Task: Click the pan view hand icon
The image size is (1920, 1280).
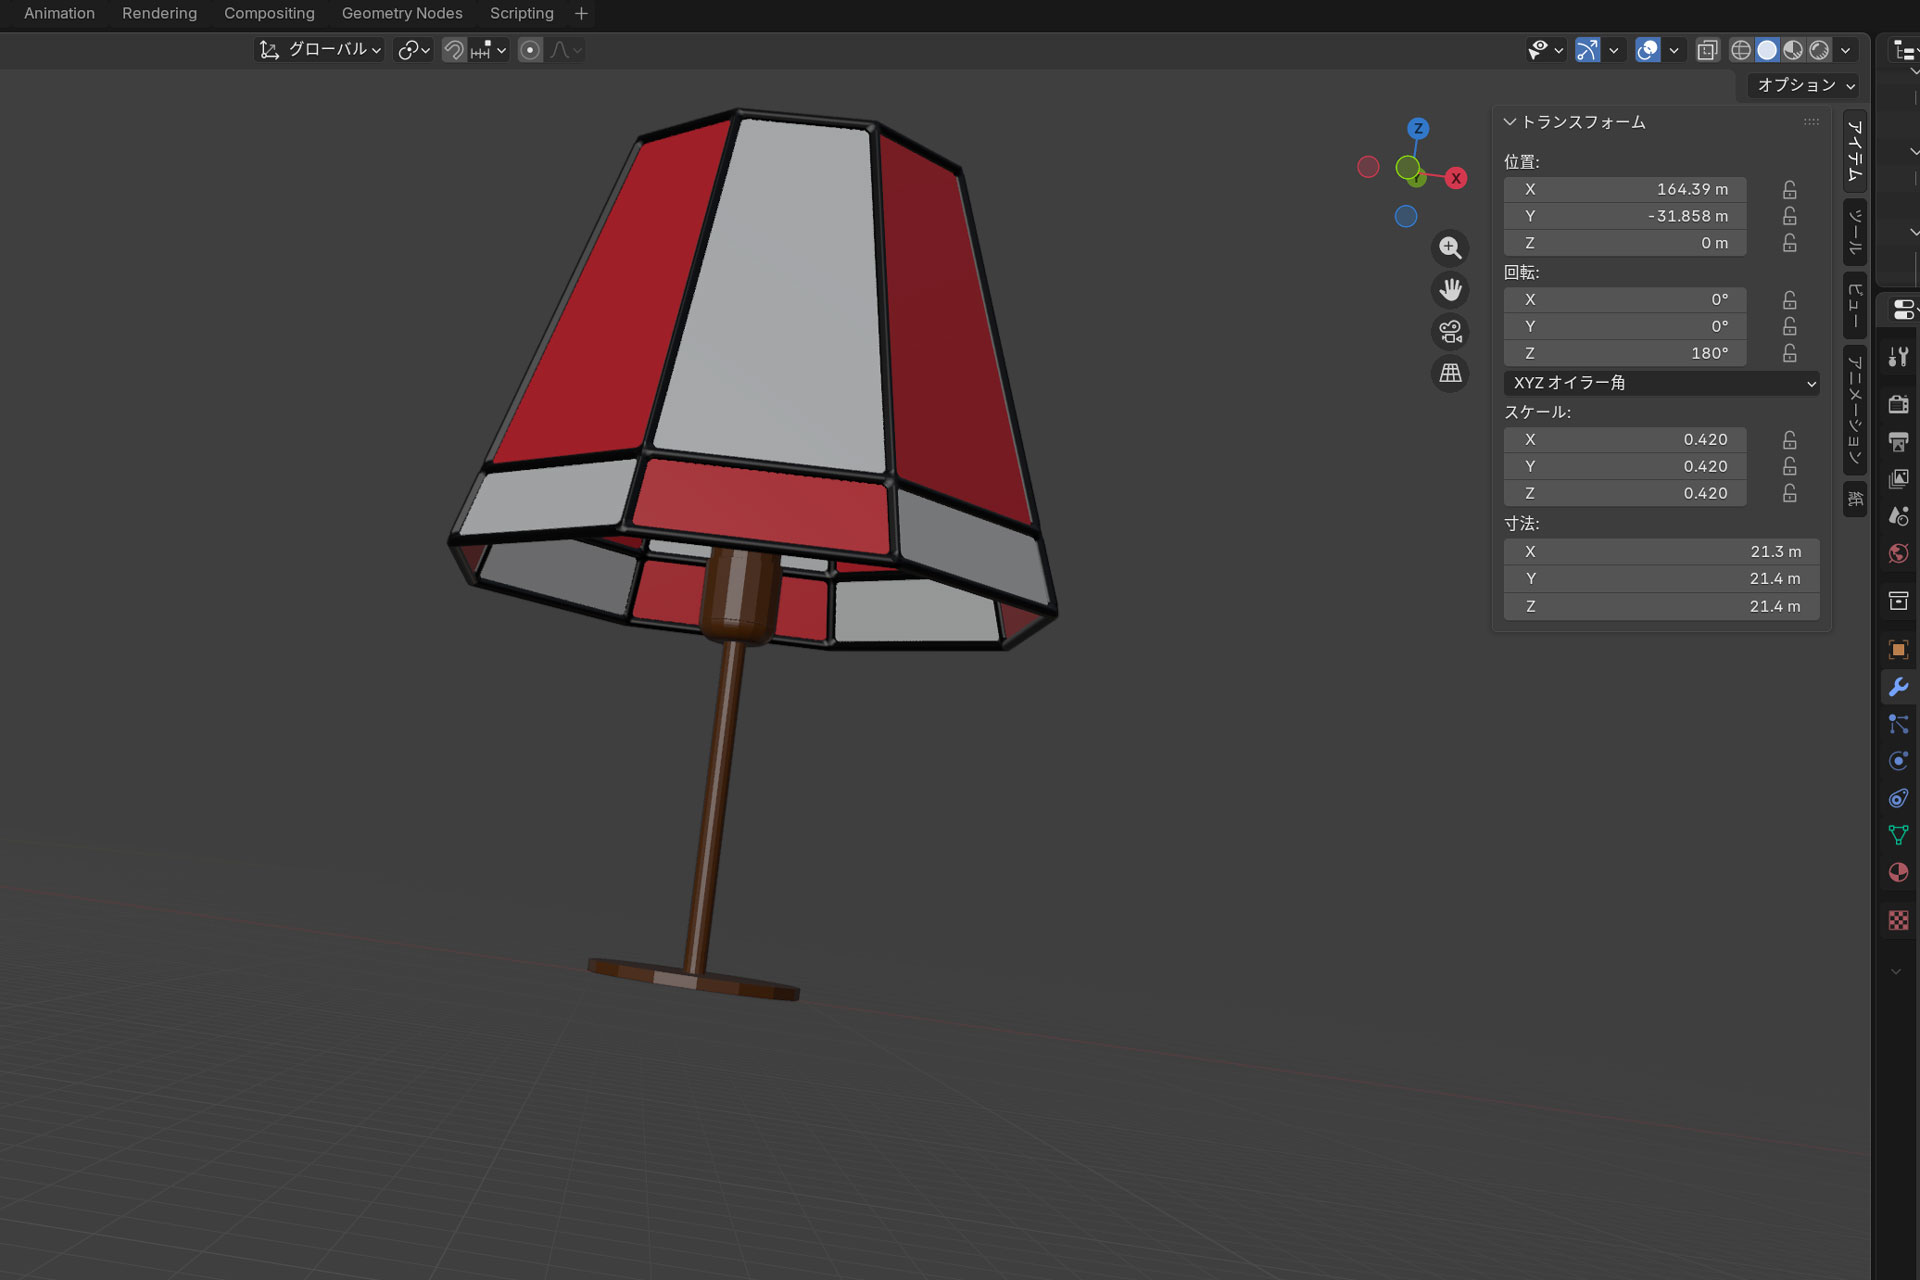Action: pos(1450,290)
